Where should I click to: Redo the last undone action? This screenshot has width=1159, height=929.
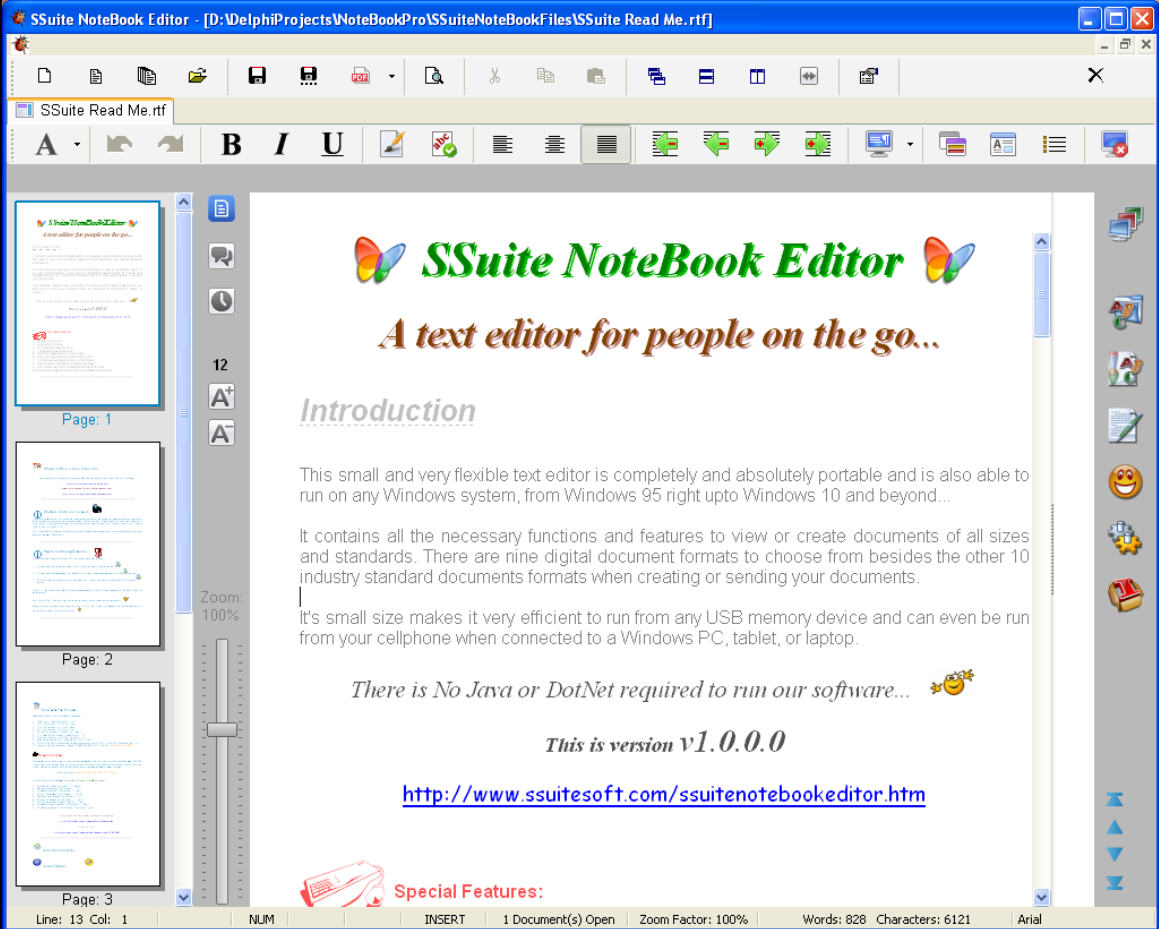171,143
